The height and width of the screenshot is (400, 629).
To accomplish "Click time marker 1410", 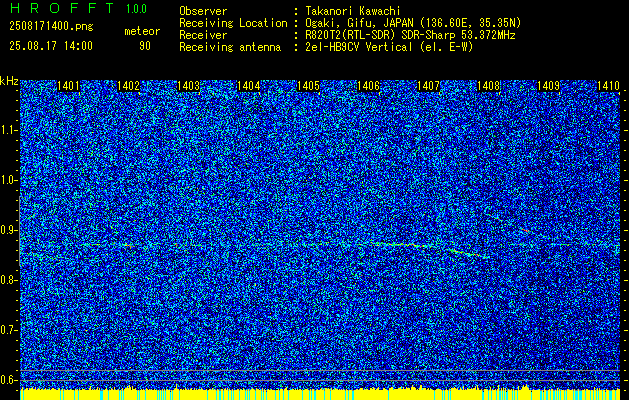I will 608,85.
